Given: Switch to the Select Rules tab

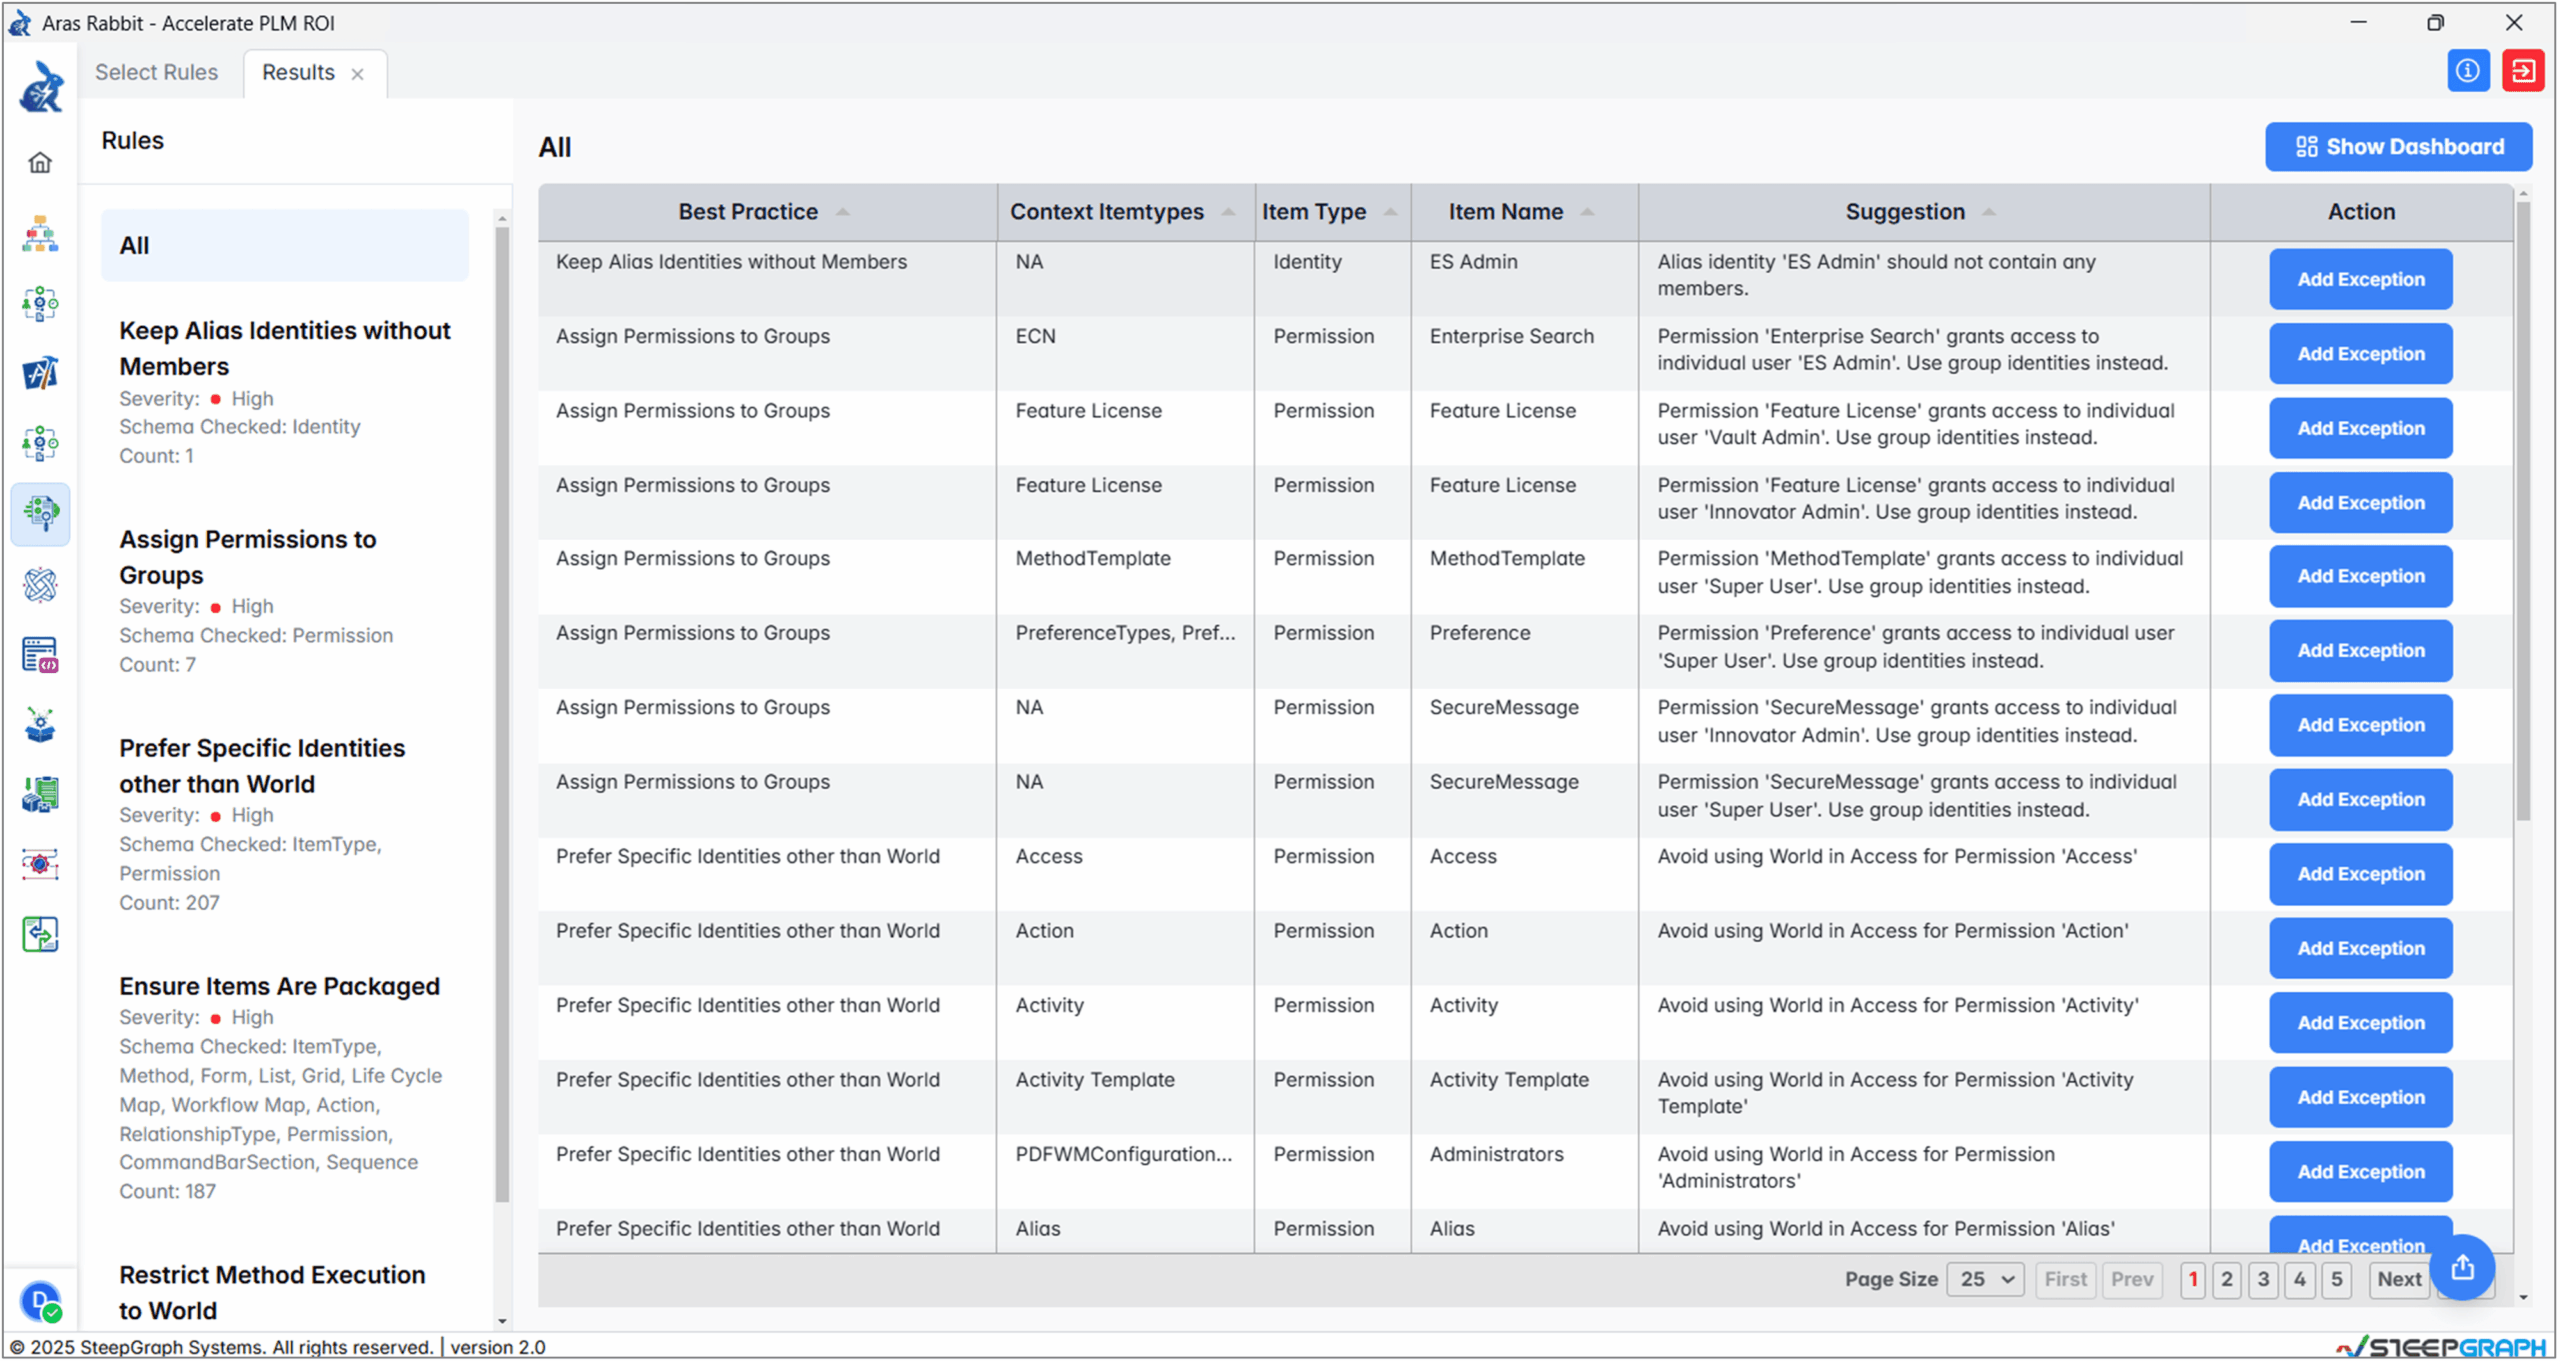Looking at the screenshot, I should click(157, 72).
